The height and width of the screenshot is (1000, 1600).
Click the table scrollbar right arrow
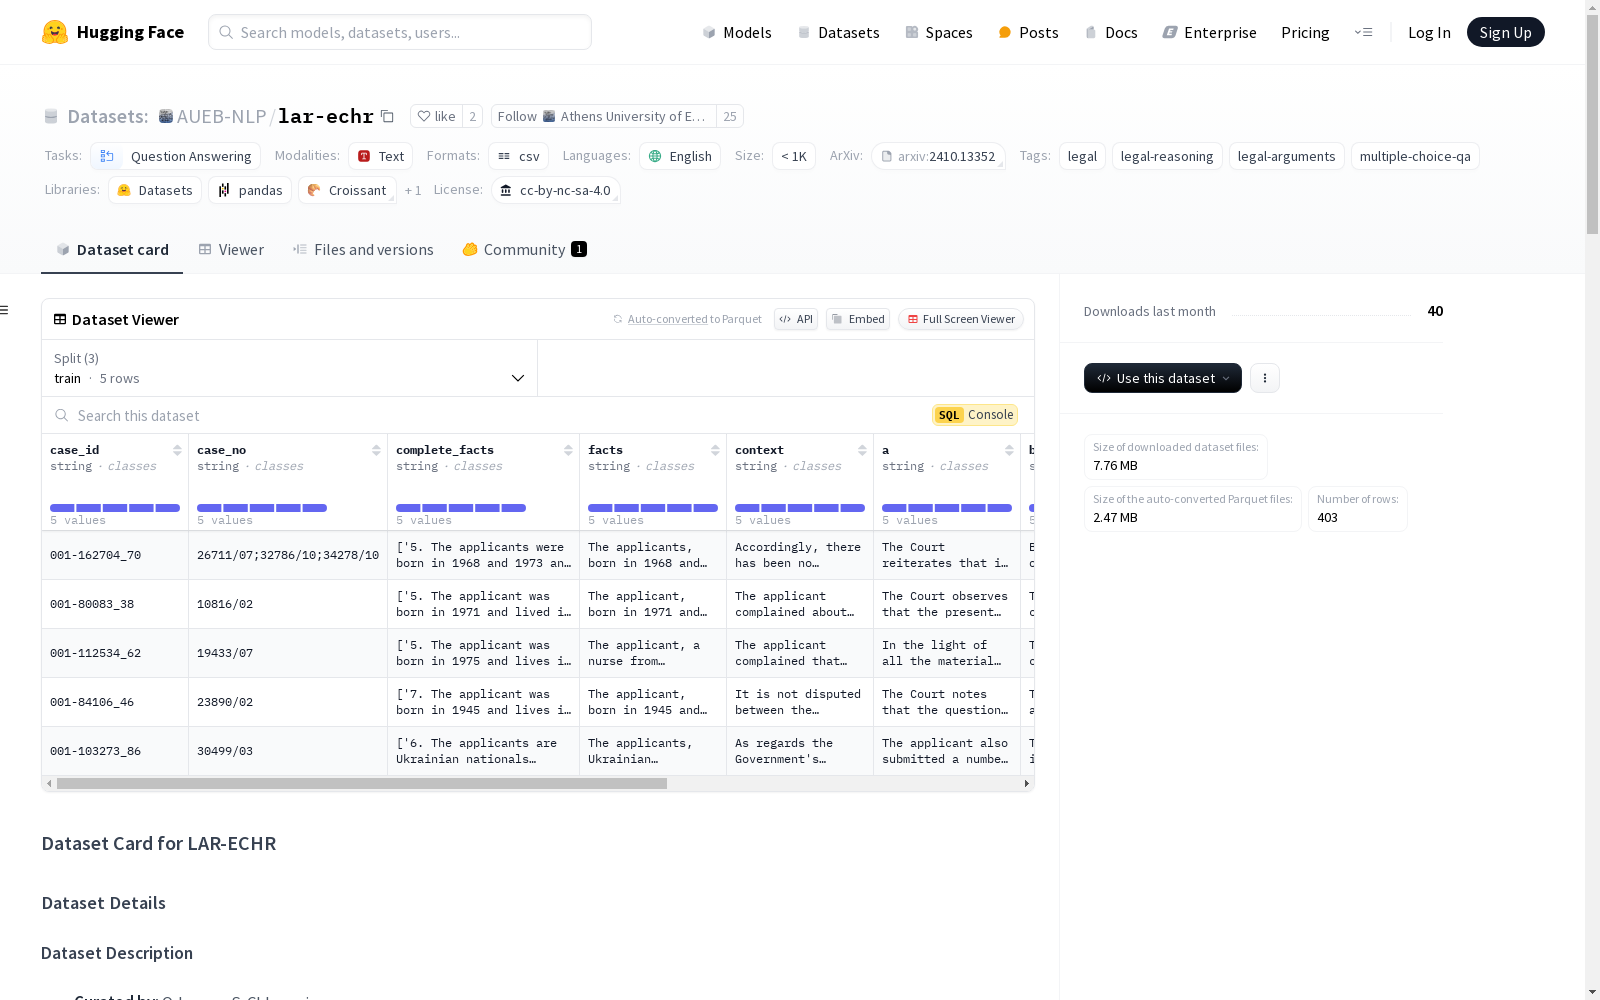tap(1027, 784)
